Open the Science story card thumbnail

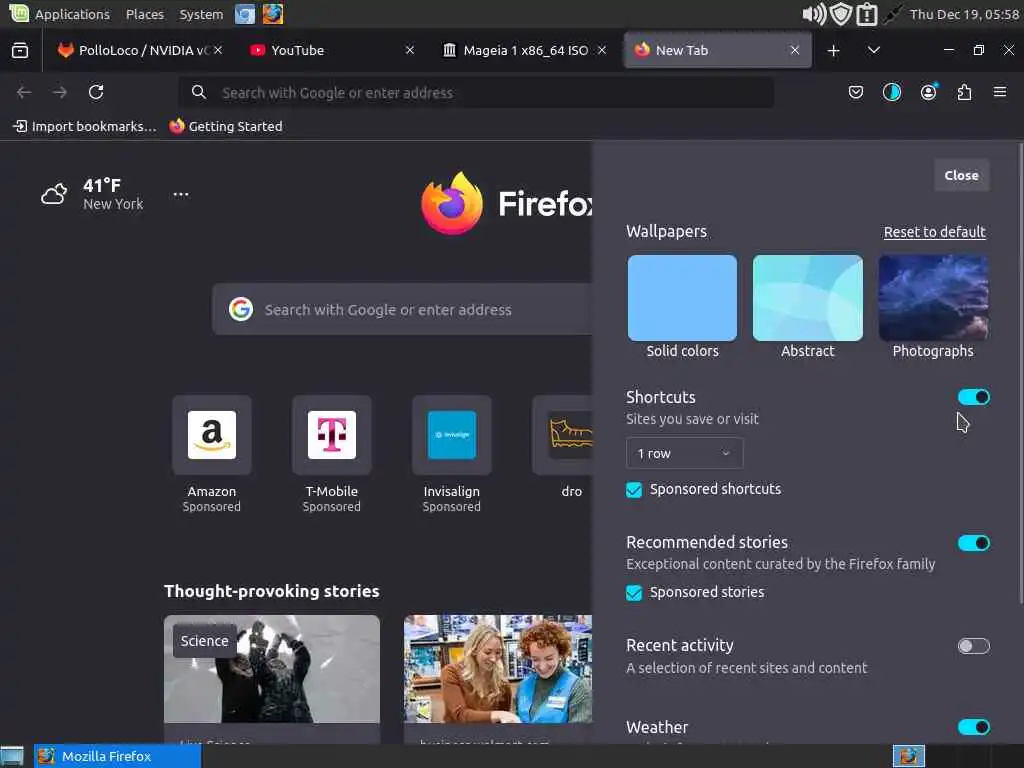click(x=272, y=669)
